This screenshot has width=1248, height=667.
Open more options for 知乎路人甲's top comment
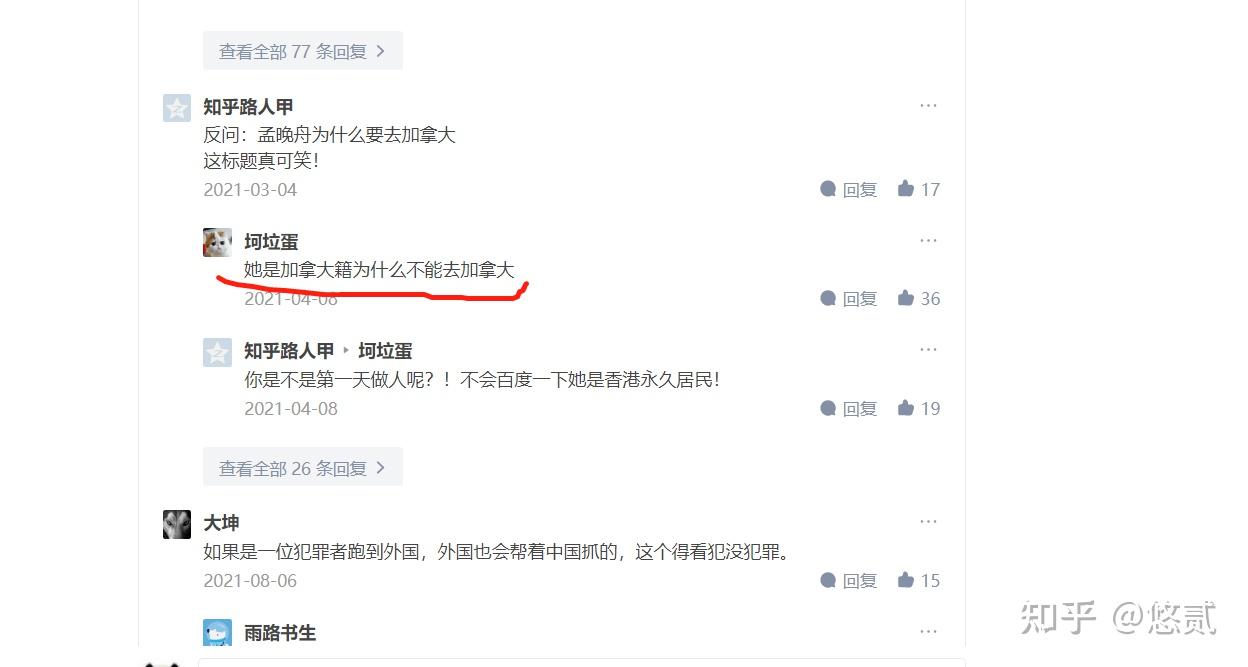click(928, 105)
